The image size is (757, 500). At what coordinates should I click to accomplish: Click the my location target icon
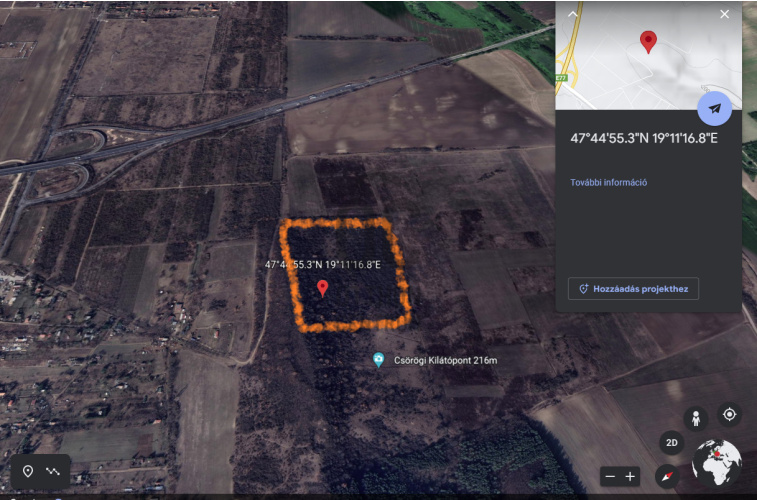[x=729, y=414]
